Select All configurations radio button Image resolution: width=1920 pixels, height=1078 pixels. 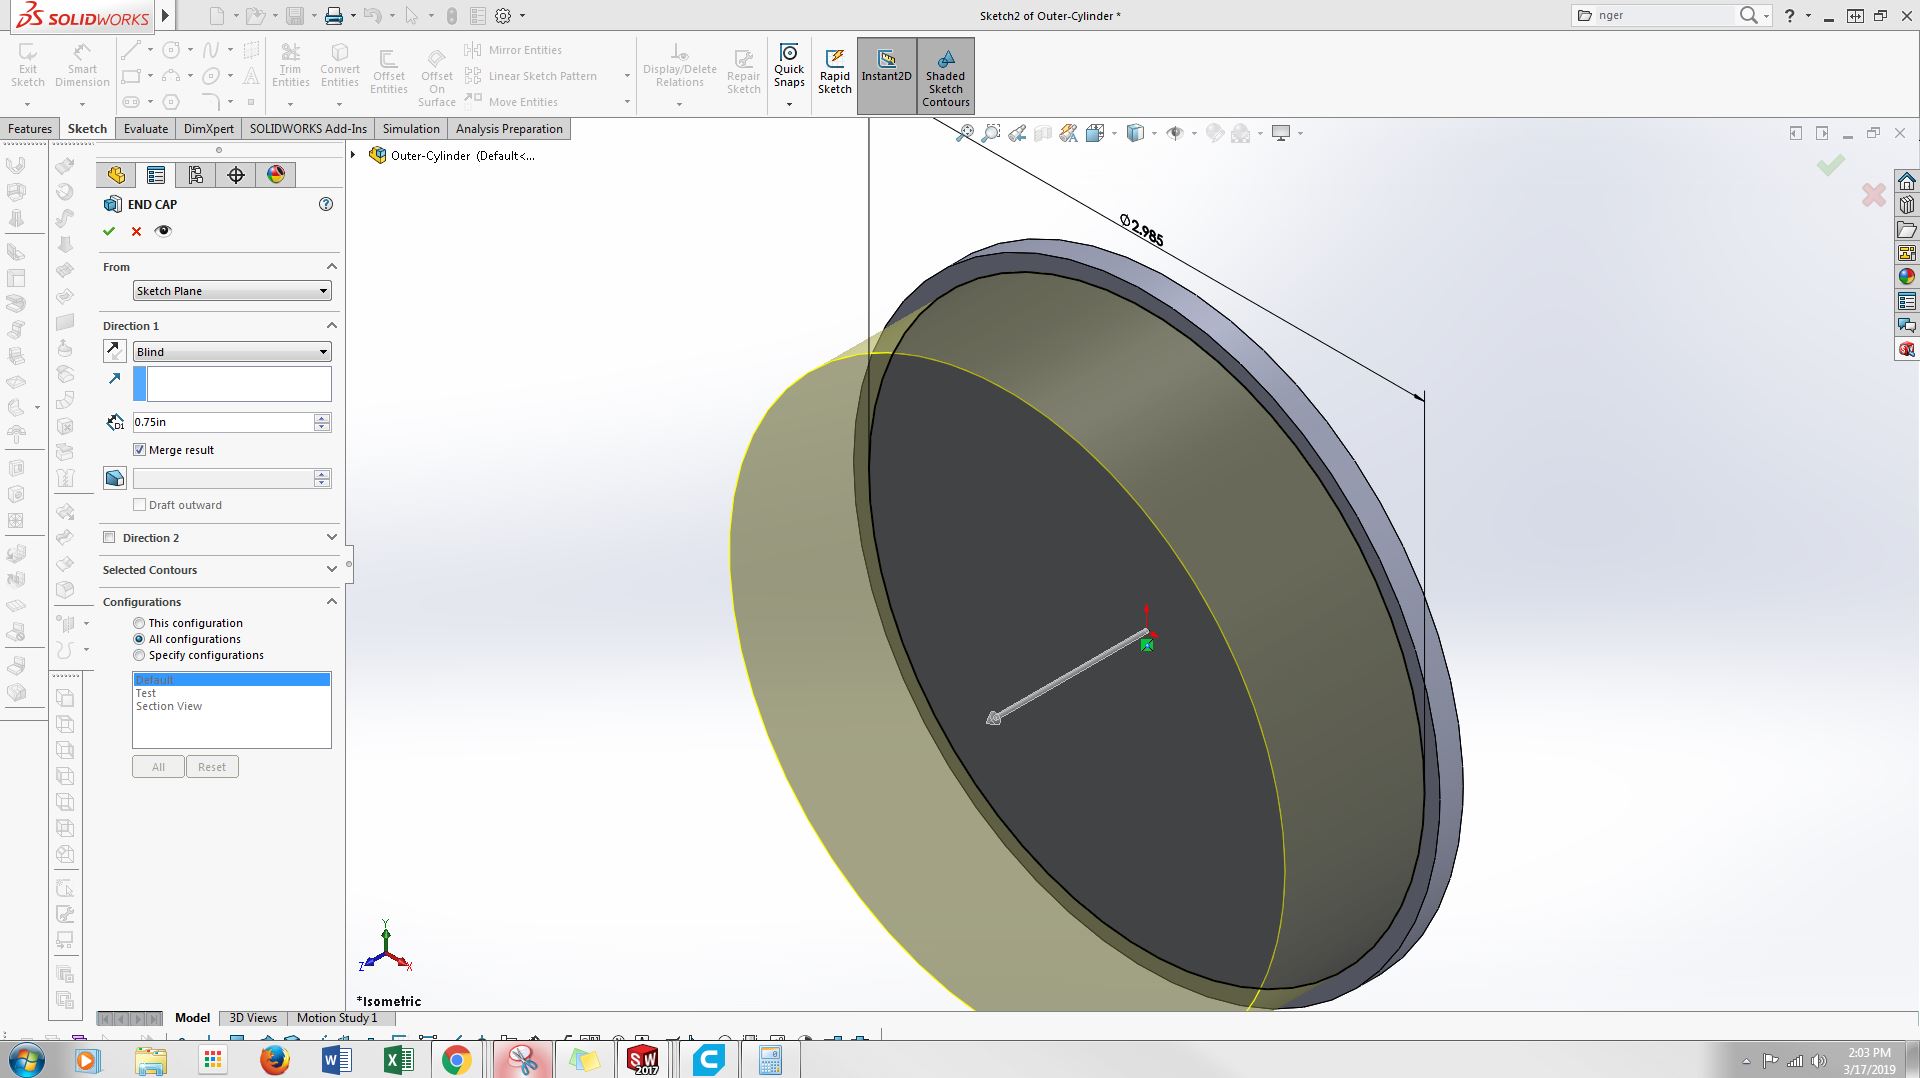(x=139, y=639)
